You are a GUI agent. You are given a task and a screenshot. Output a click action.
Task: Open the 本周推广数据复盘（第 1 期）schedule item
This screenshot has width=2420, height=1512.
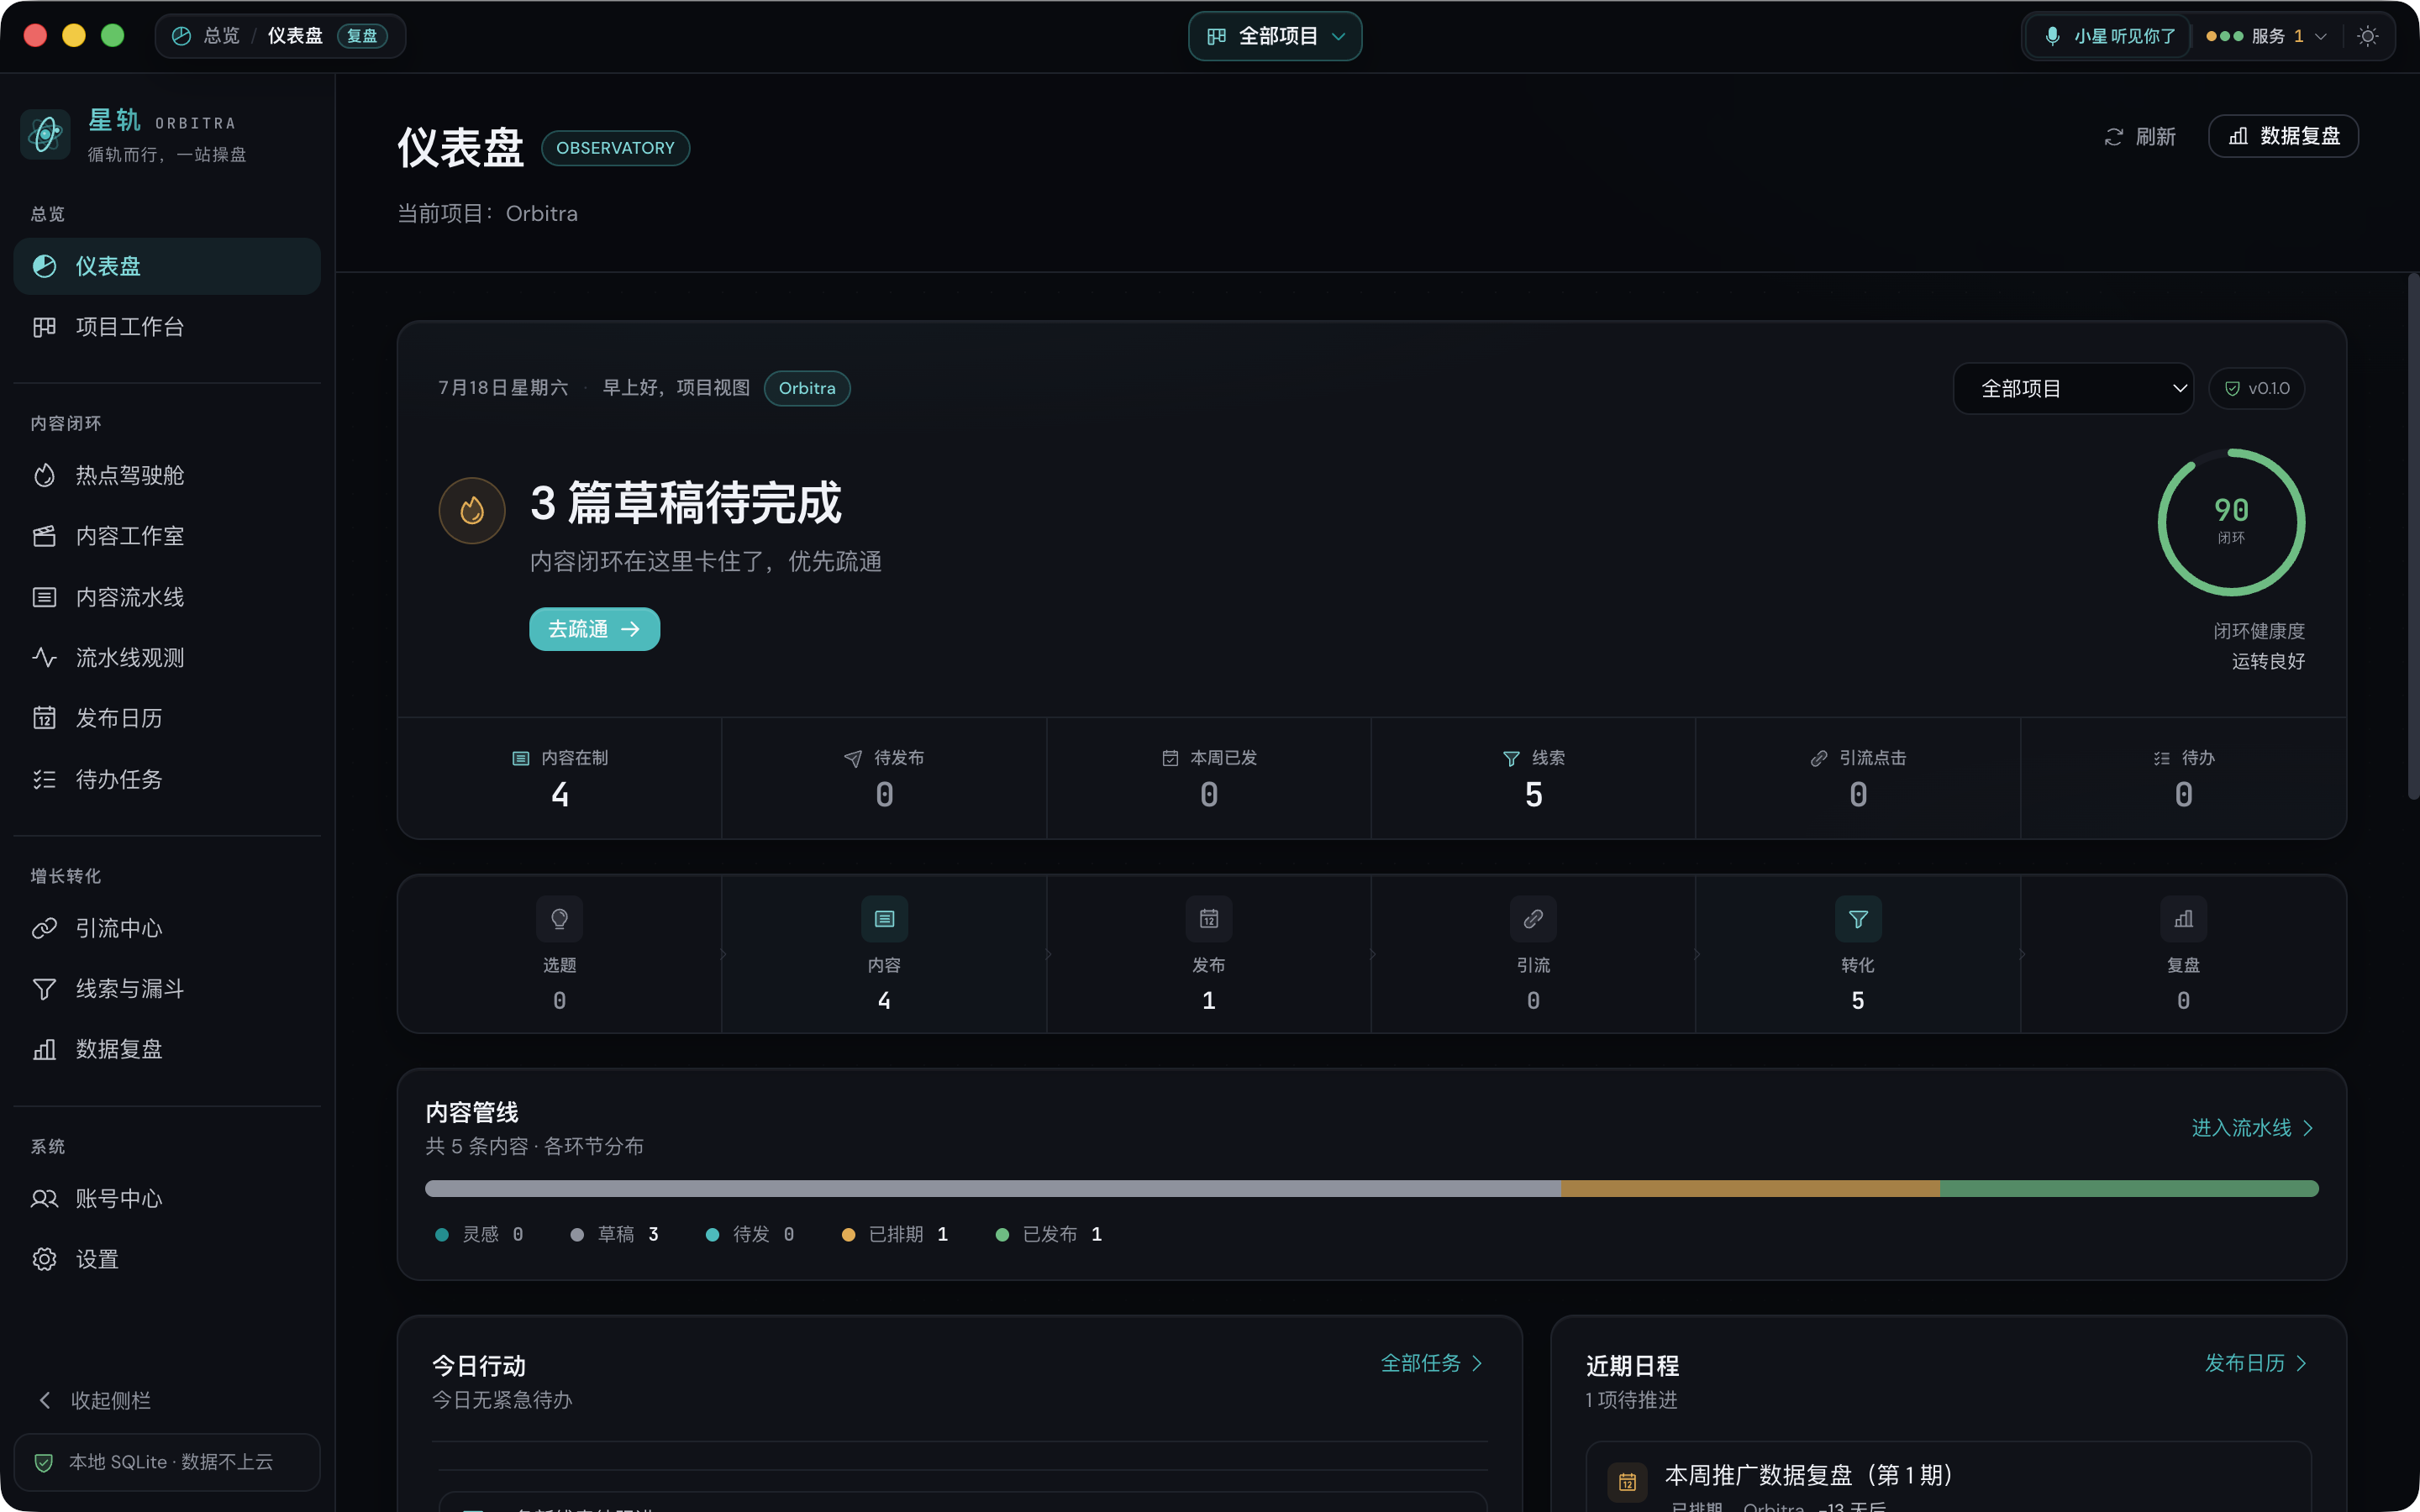click(1949, 1477)
